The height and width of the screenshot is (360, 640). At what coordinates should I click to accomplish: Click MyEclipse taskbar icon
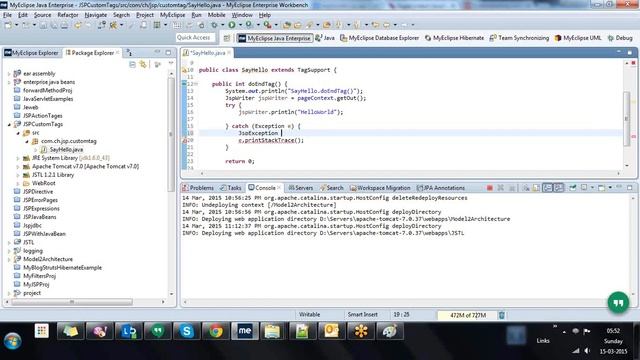pos(245,331)
